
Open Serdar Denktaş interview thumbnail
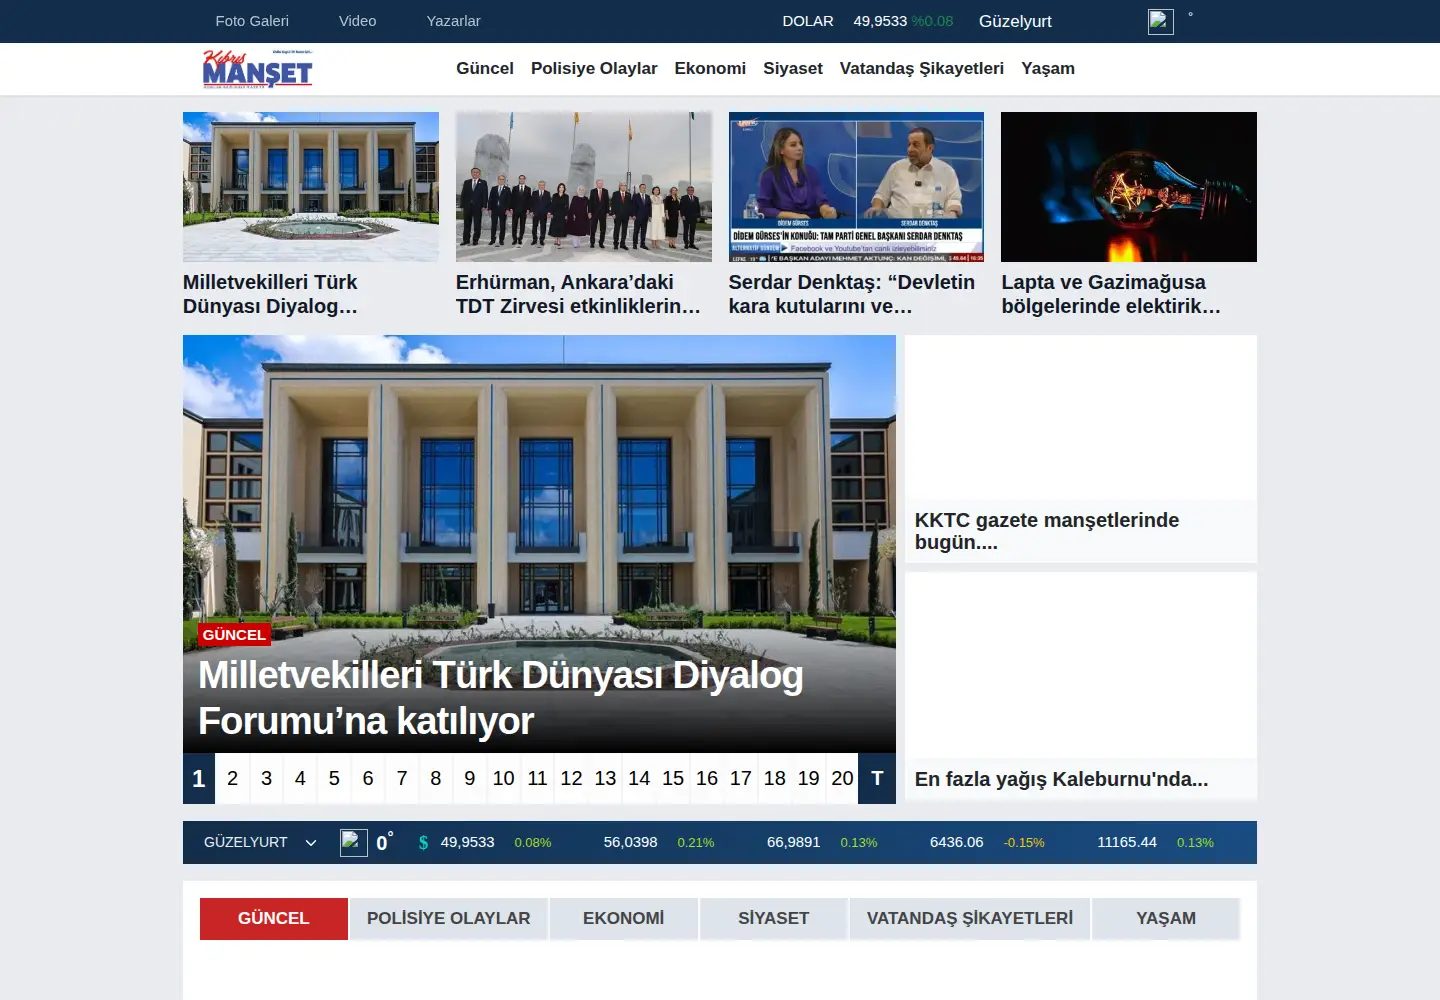click(856, 187)
